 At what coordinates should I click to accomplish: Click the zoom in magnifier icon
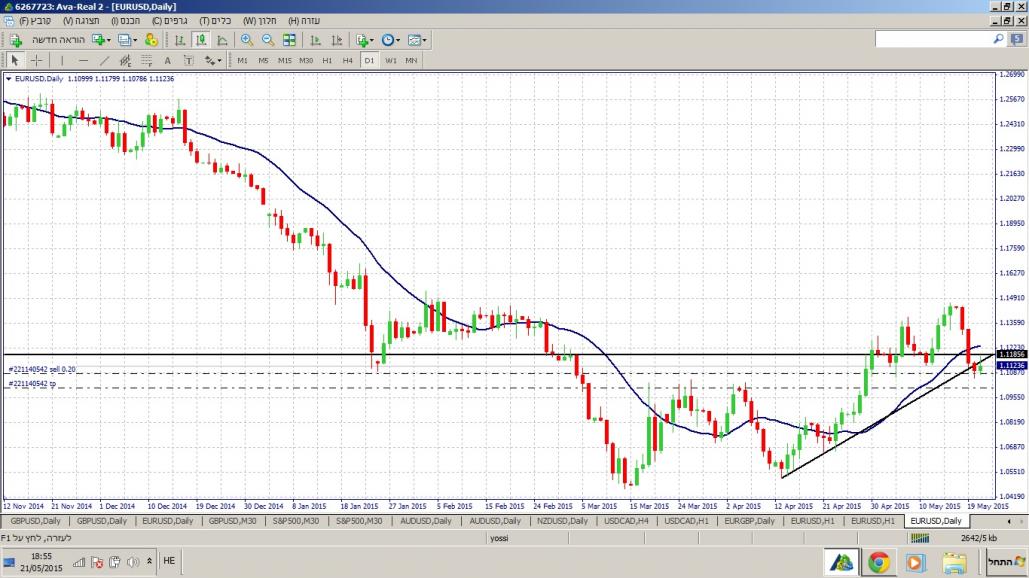[x=247, y=40]
